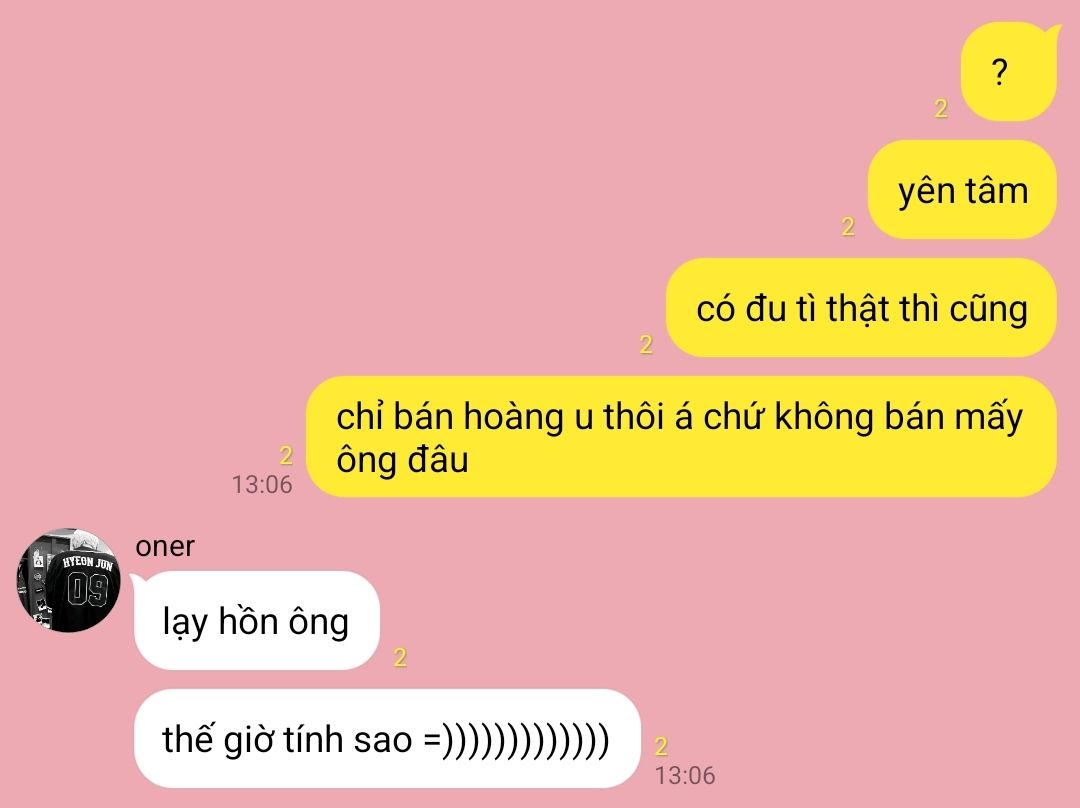
Task: Tap the "chỉ bán hoàng u thôi" message
Action: coord(681,437)
